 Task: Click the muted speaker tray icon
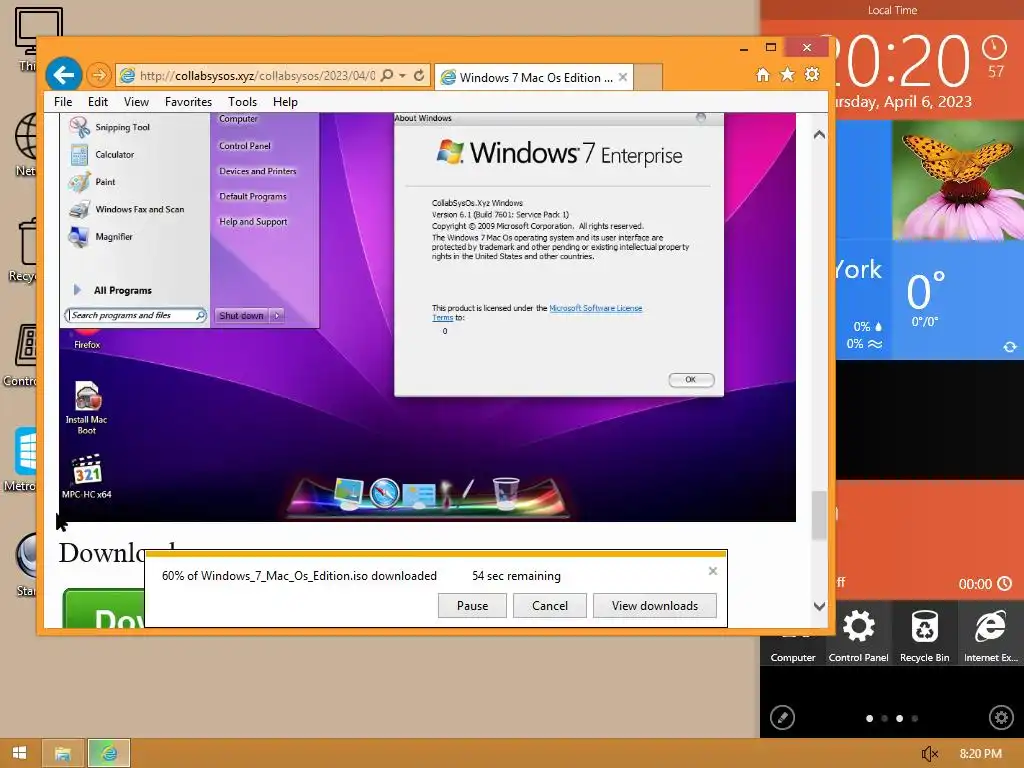point(929,754)
